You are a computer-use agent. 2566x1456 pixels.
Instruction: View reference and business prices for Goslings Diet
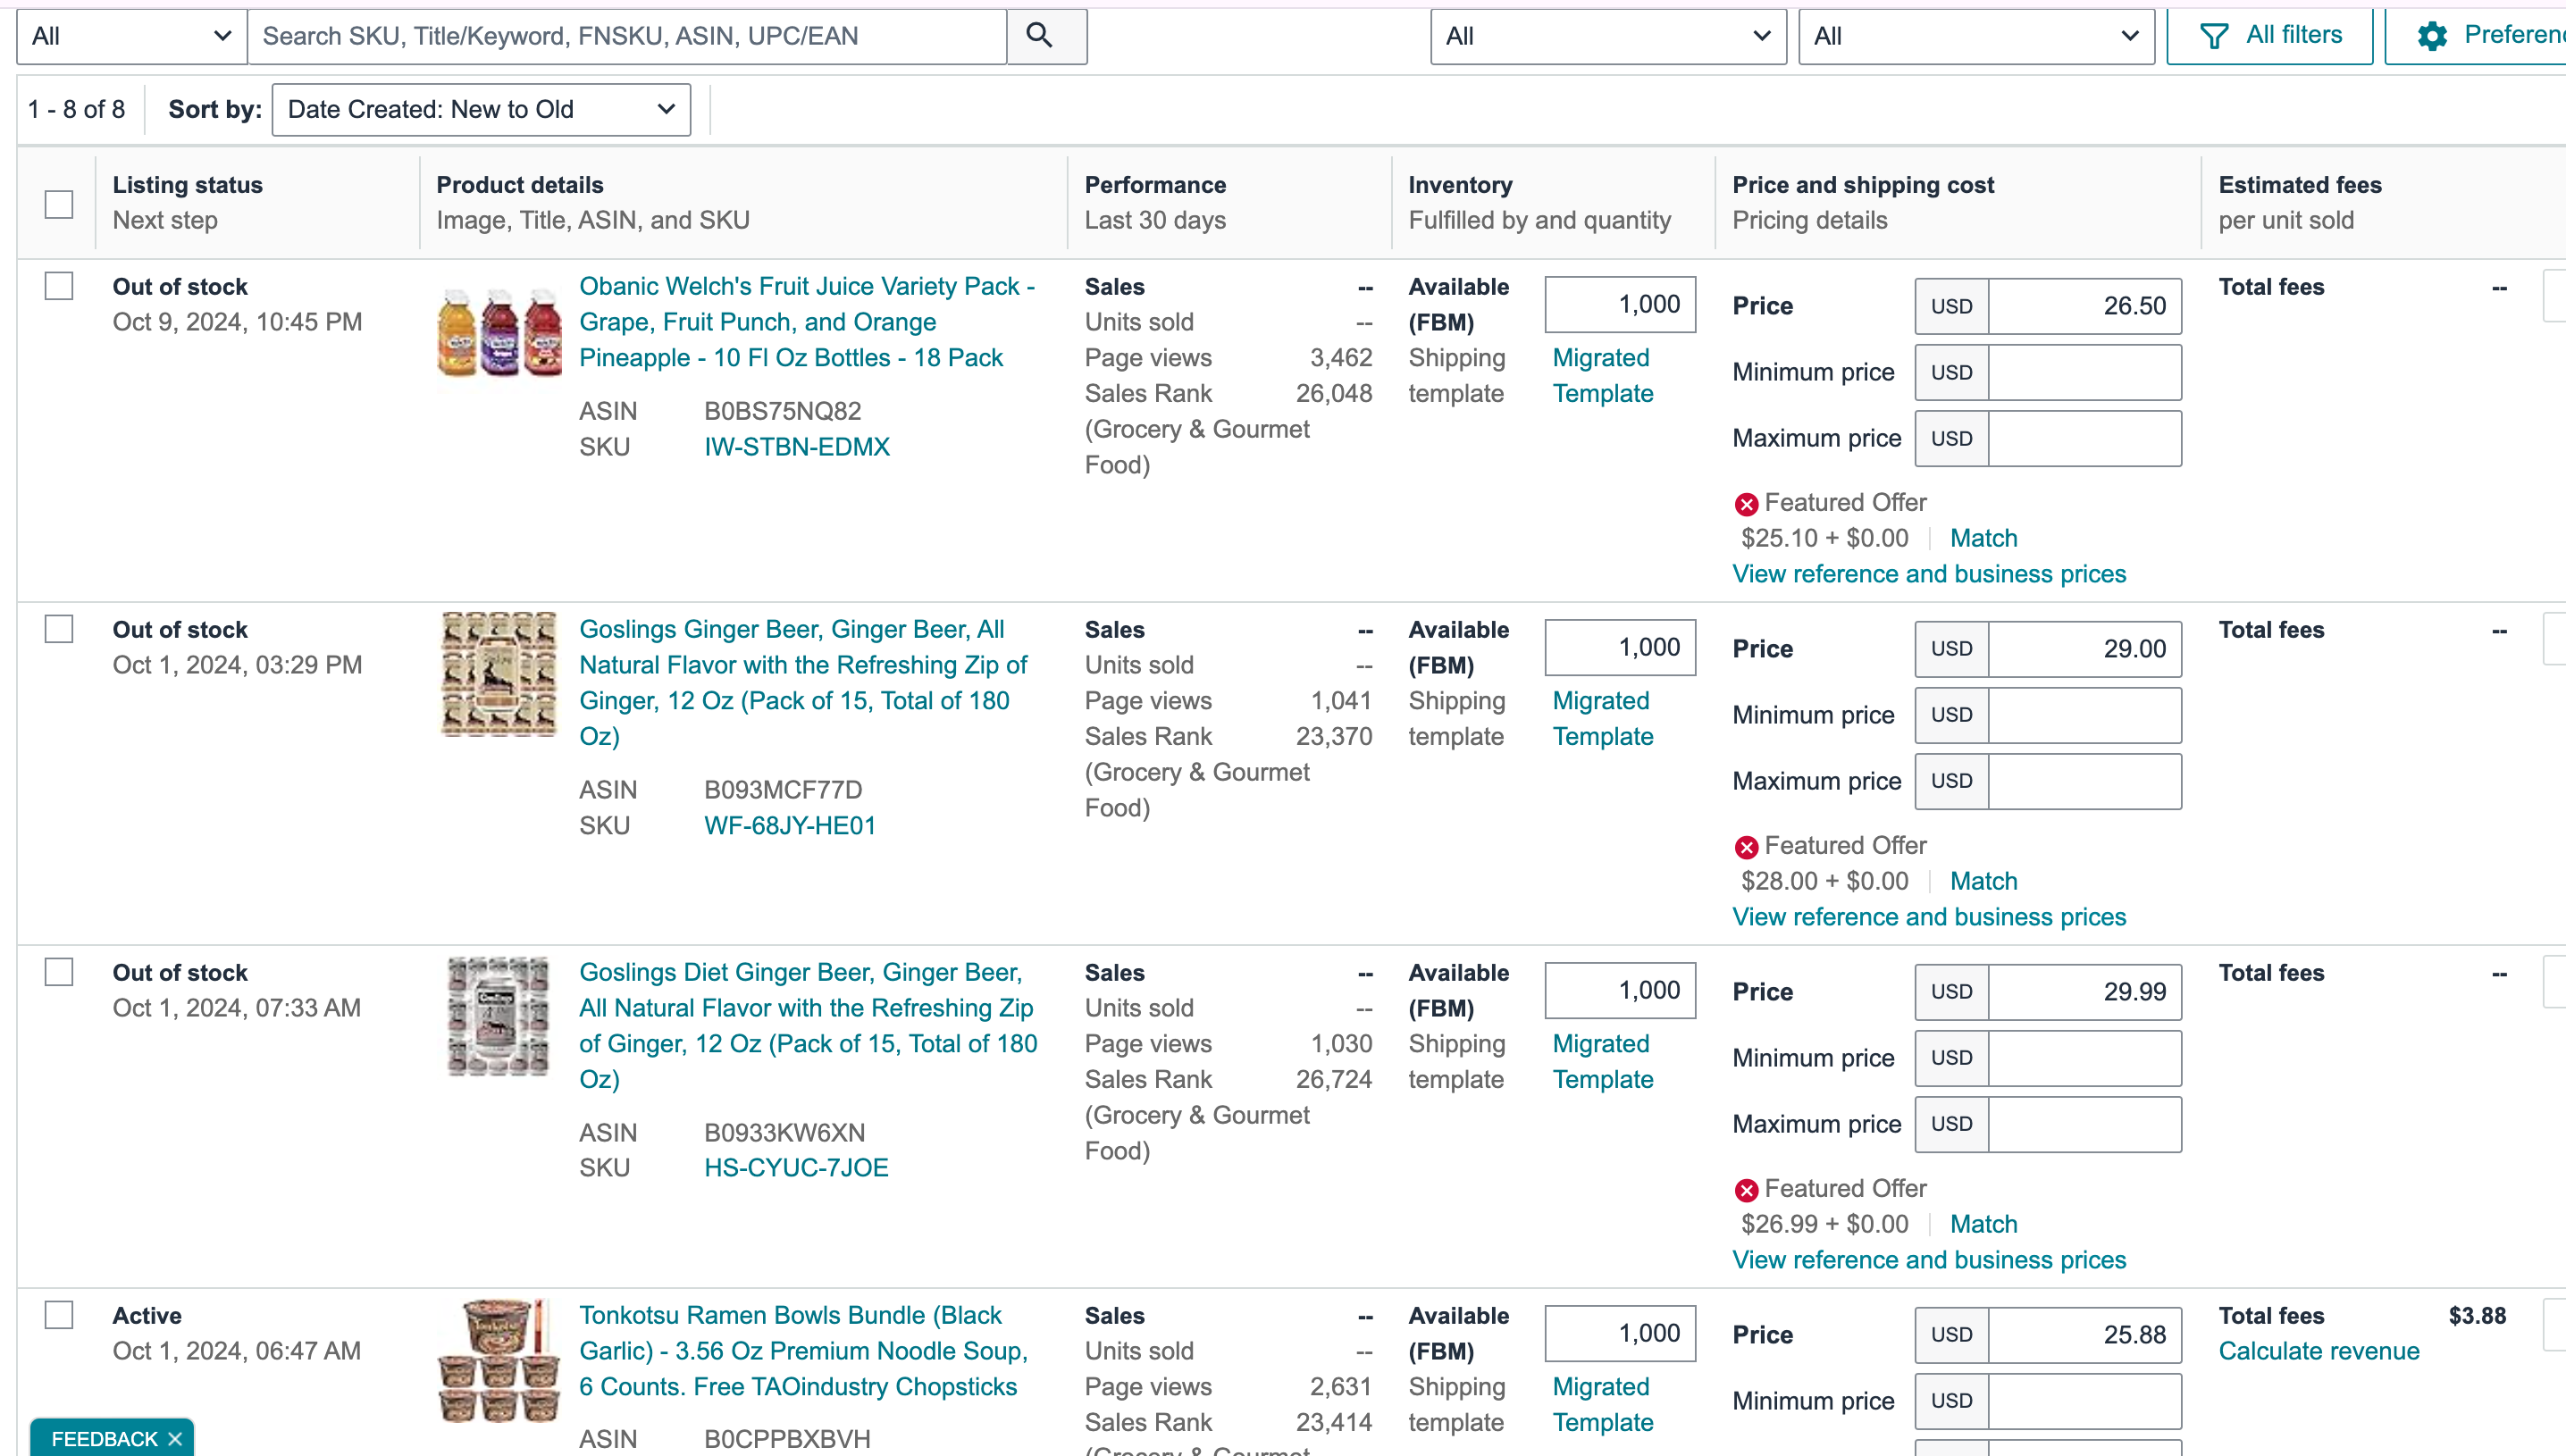point(1929,1261)
